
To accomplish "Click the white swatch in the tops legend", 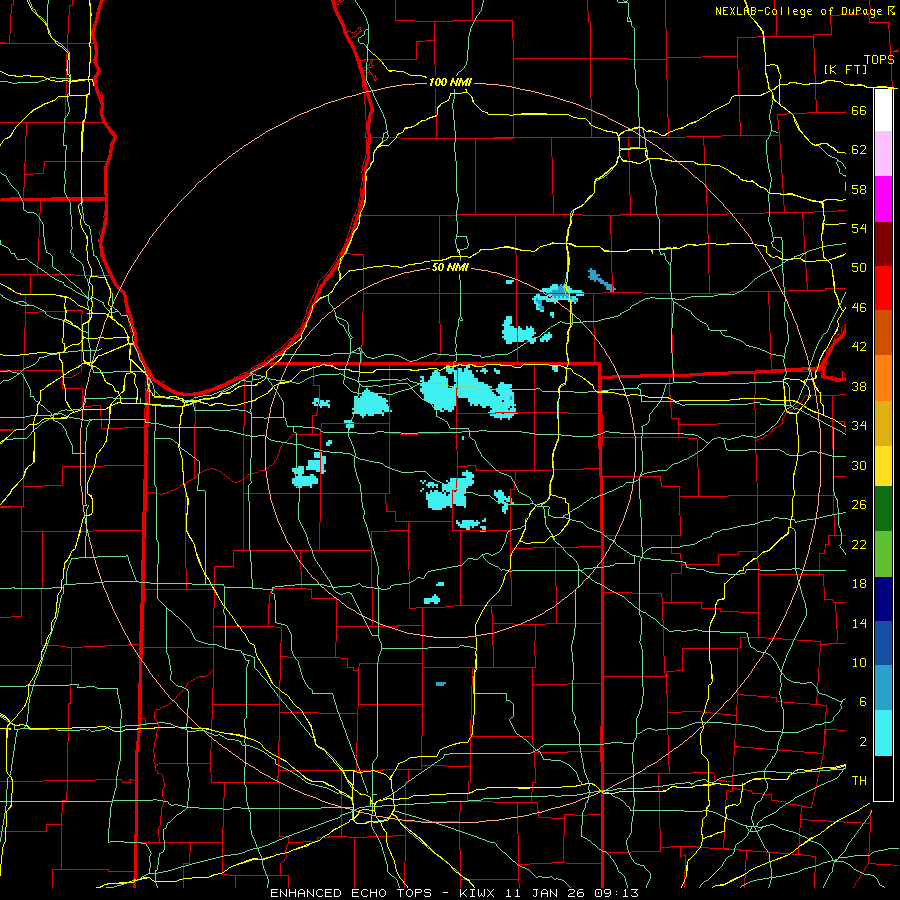I will pyautogui.click(x=883, y=110).
